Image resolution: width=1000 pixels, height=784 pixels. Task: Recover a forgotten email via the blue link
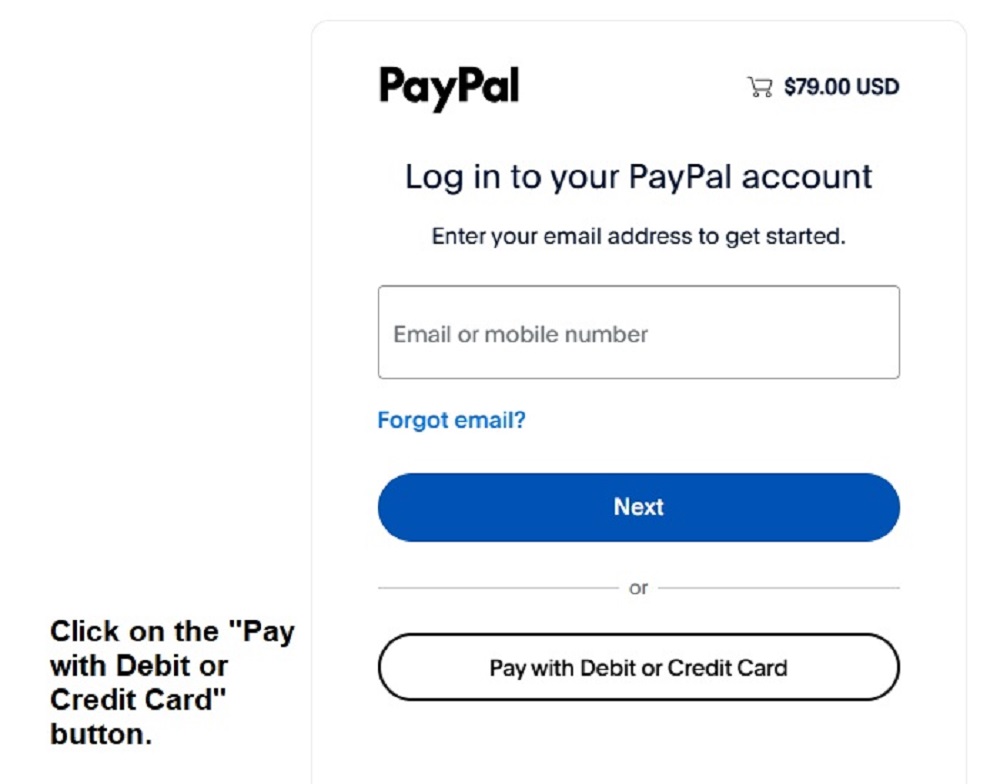(451, 420)
